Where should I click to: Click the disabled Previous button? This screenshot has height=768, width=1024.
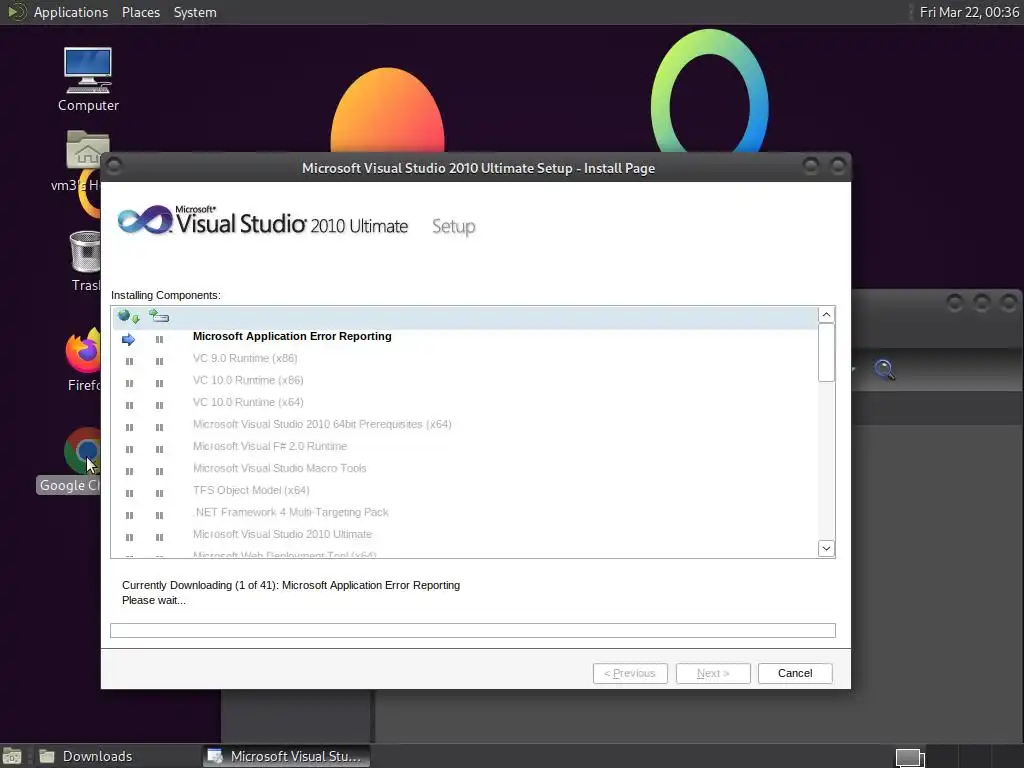pos(630,673)
